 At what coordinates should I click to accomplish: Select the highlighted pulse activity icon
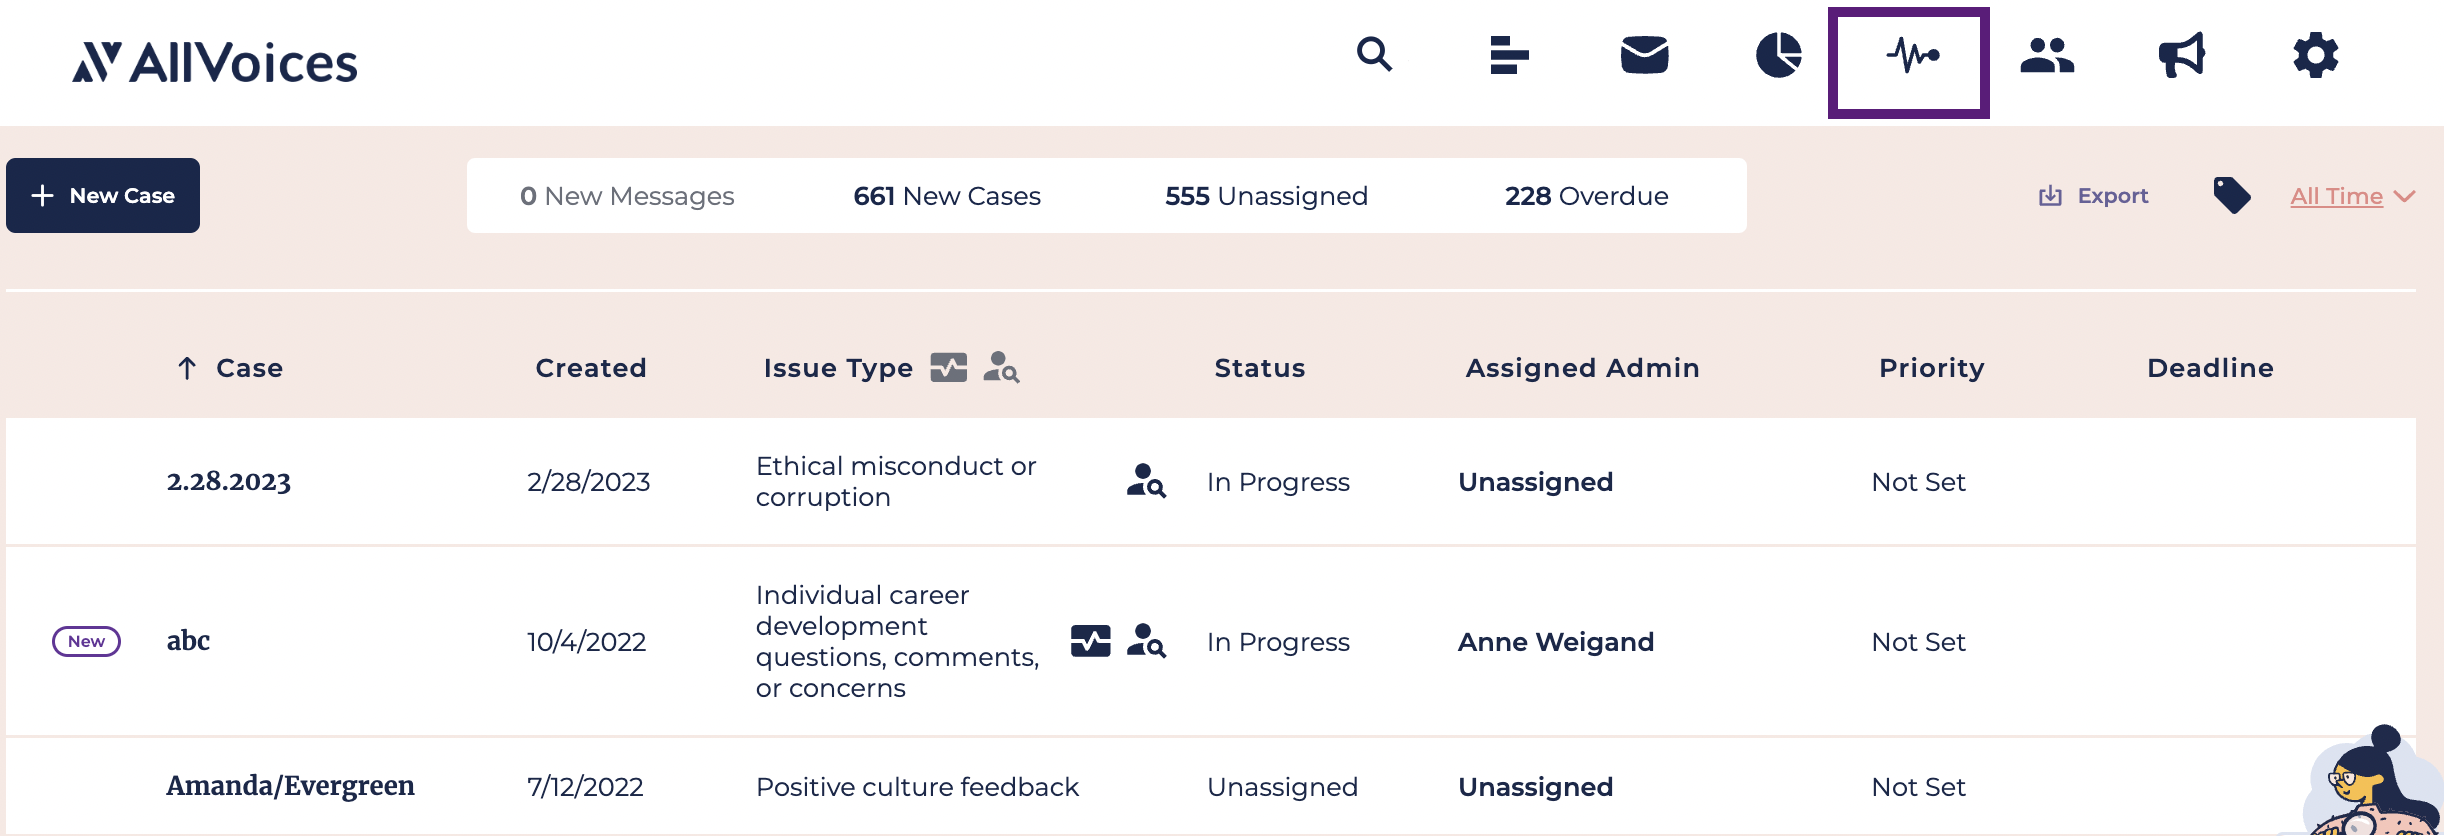pos(1909,62)
